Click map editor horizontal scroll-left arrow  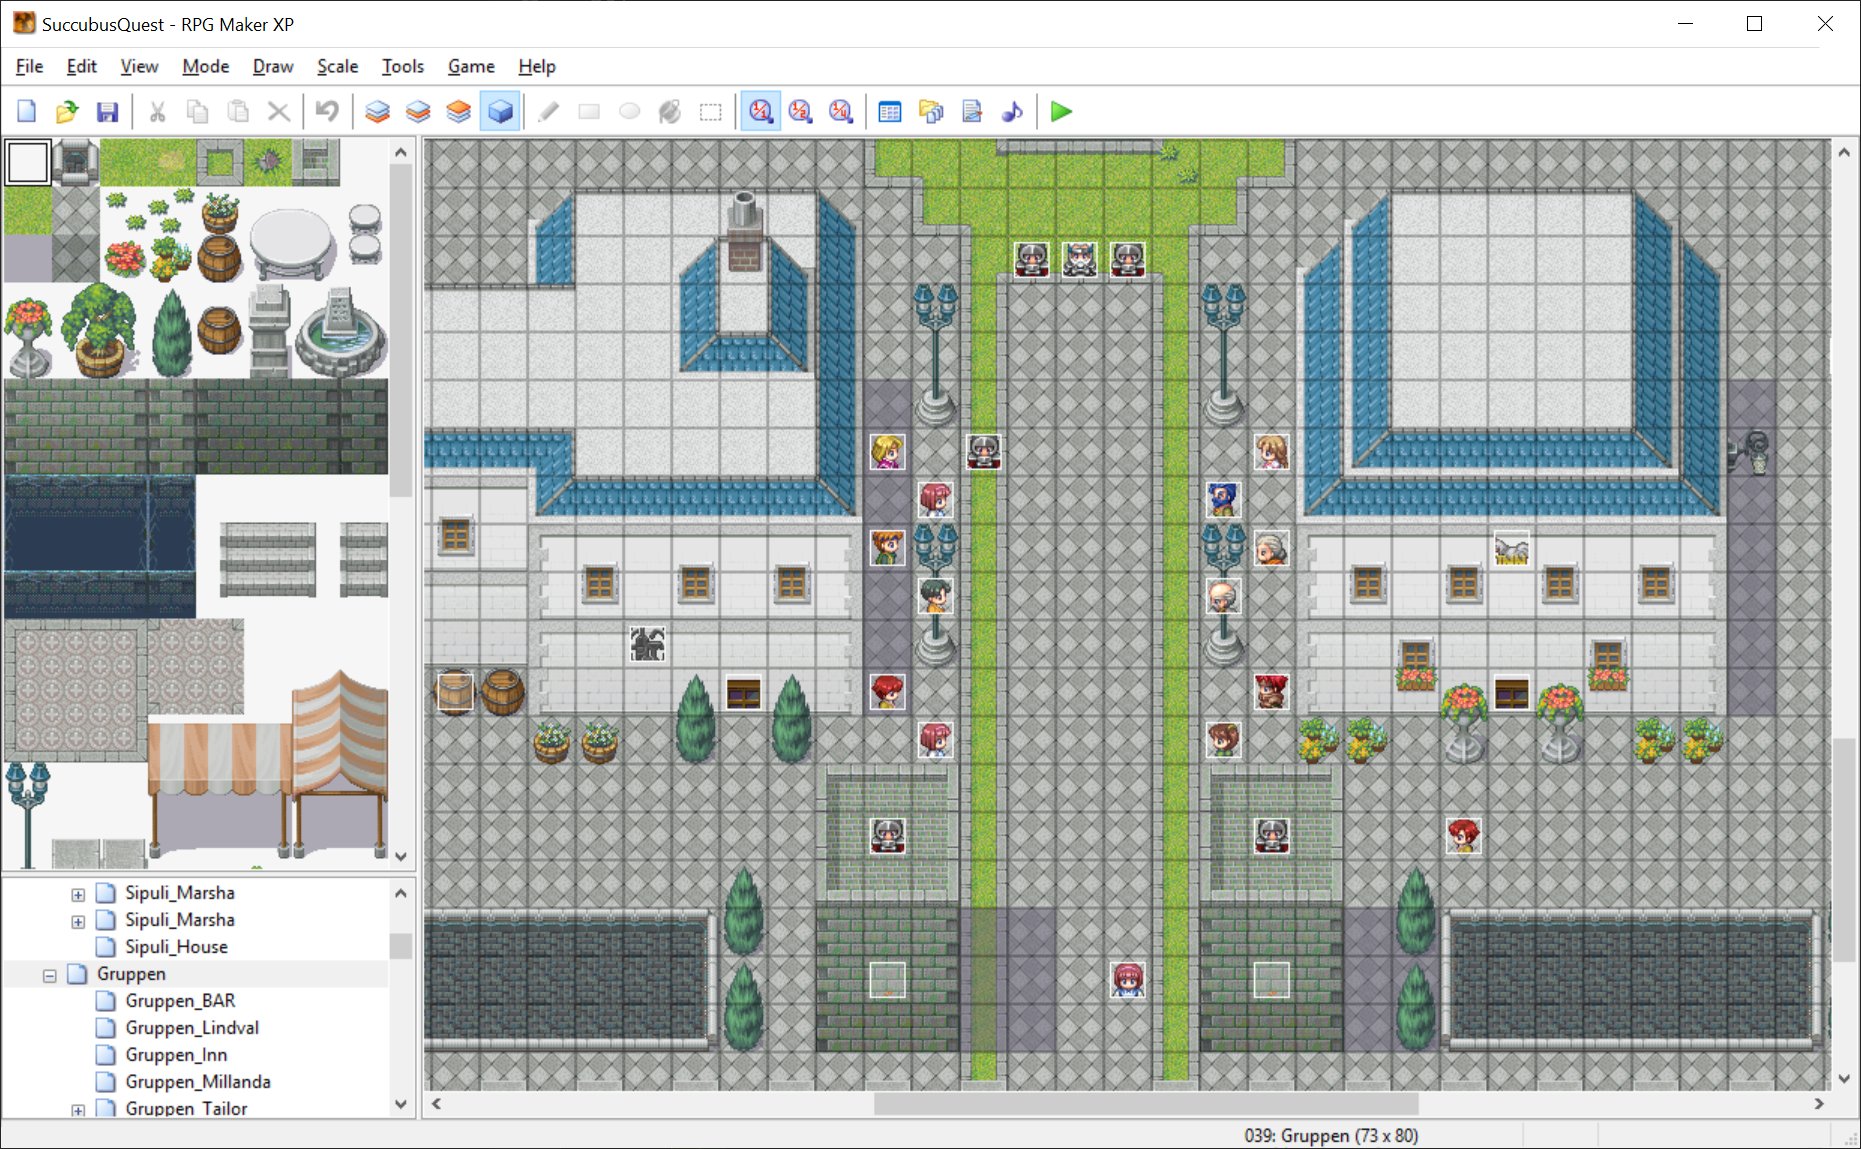(x=436, y=1104)
